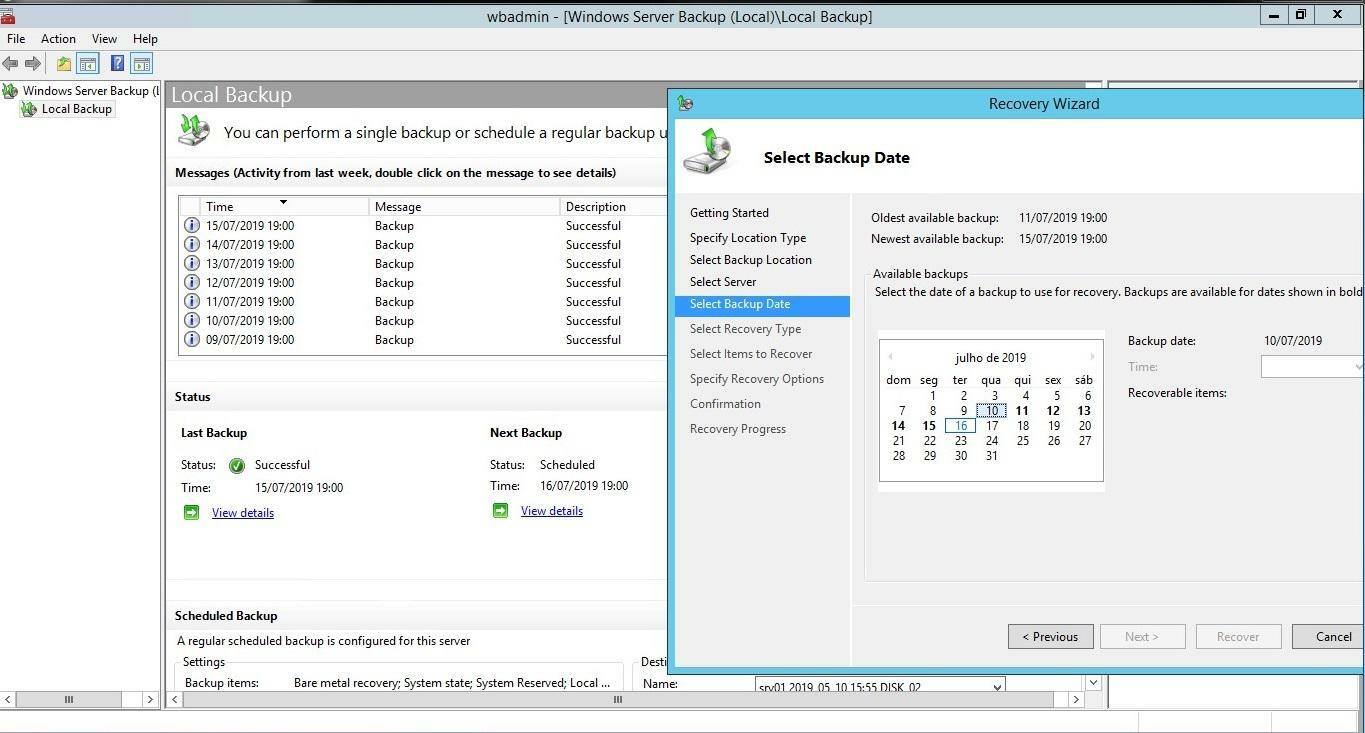1365x733 pixels.
Task: Select the highlighted Select Backup Date step
Action: click(763, 305)
